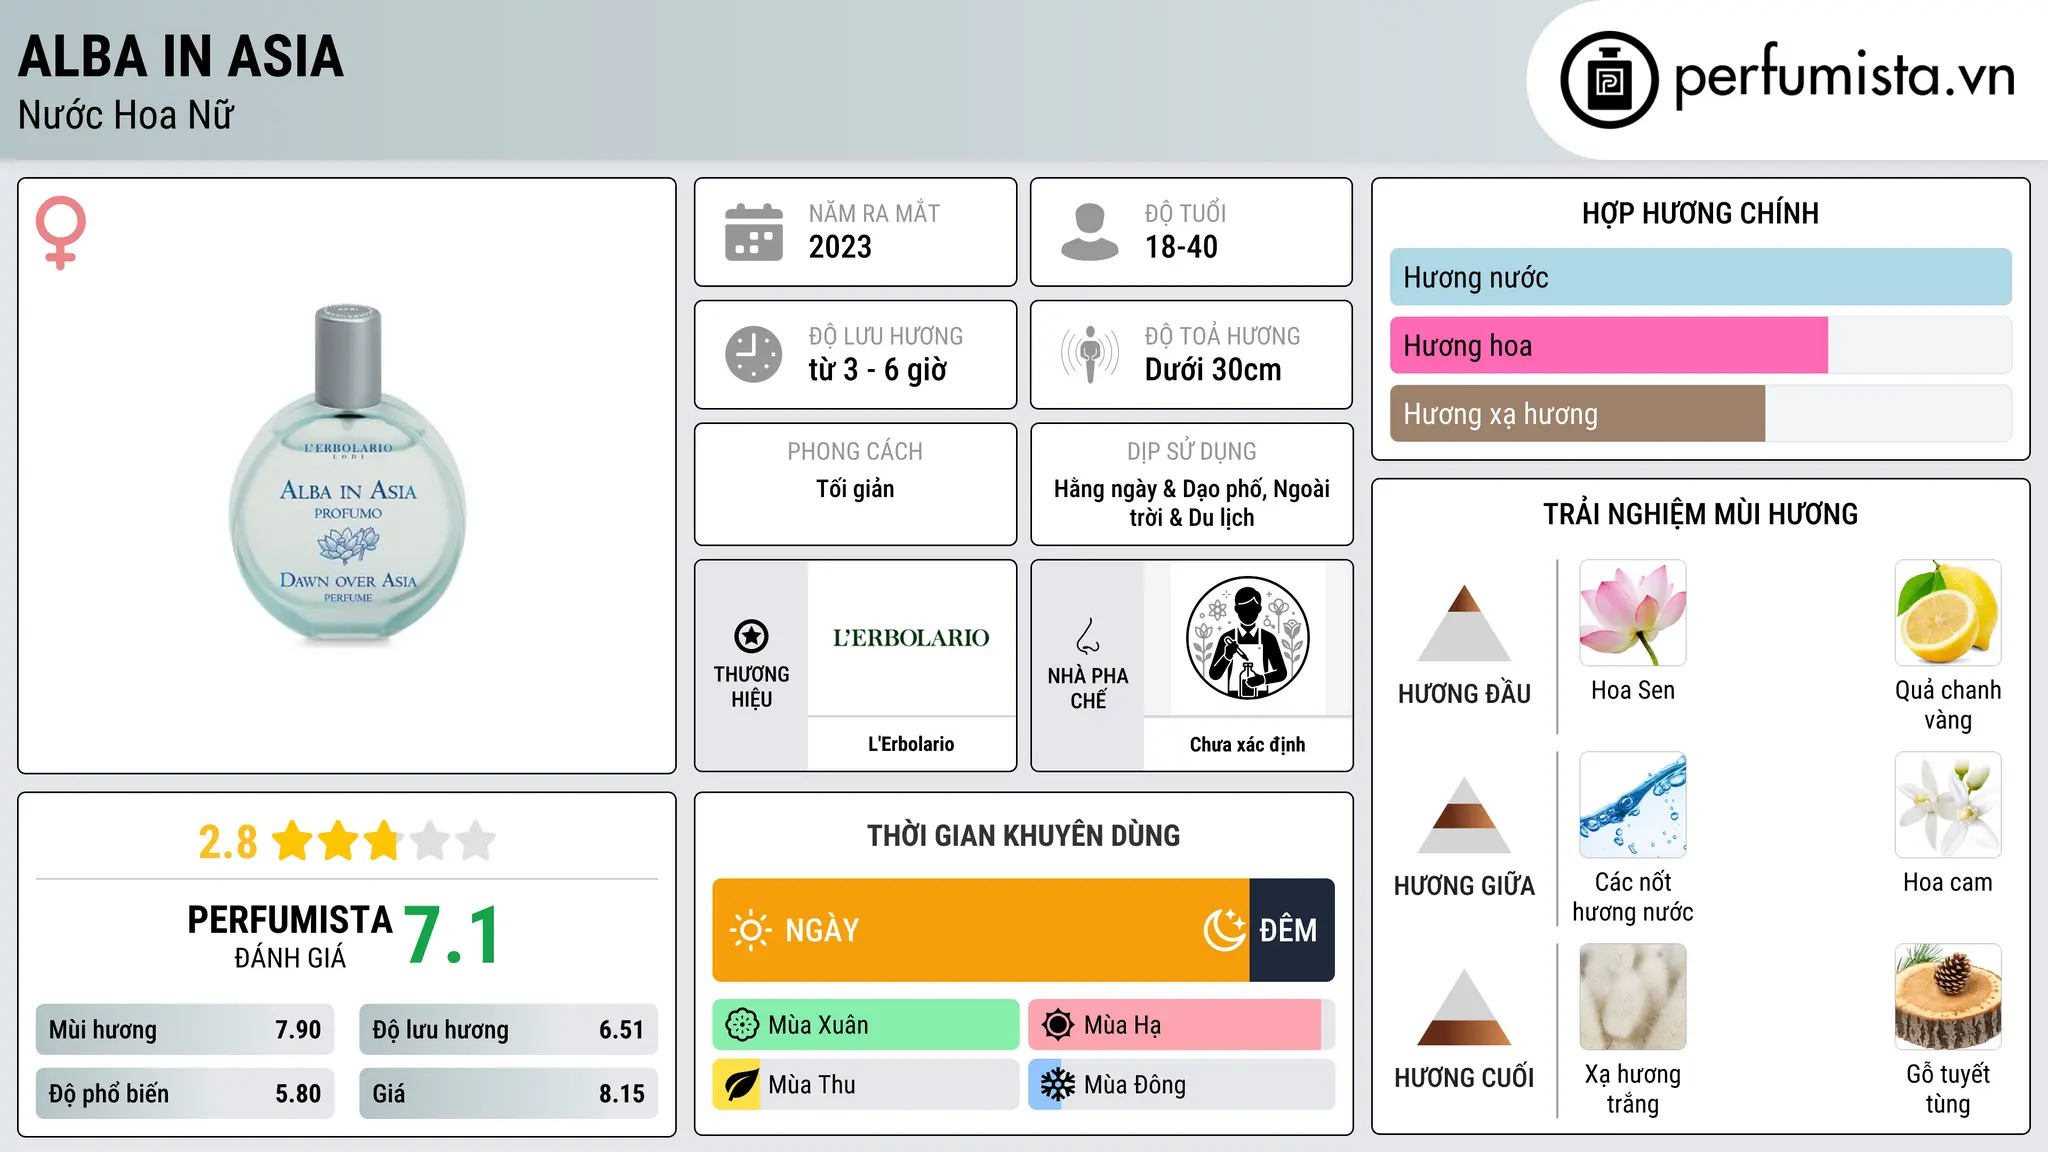The image size is (2048, 1152).
Task: Click the Hương đầu pyramid icon
Action: 1464,623
